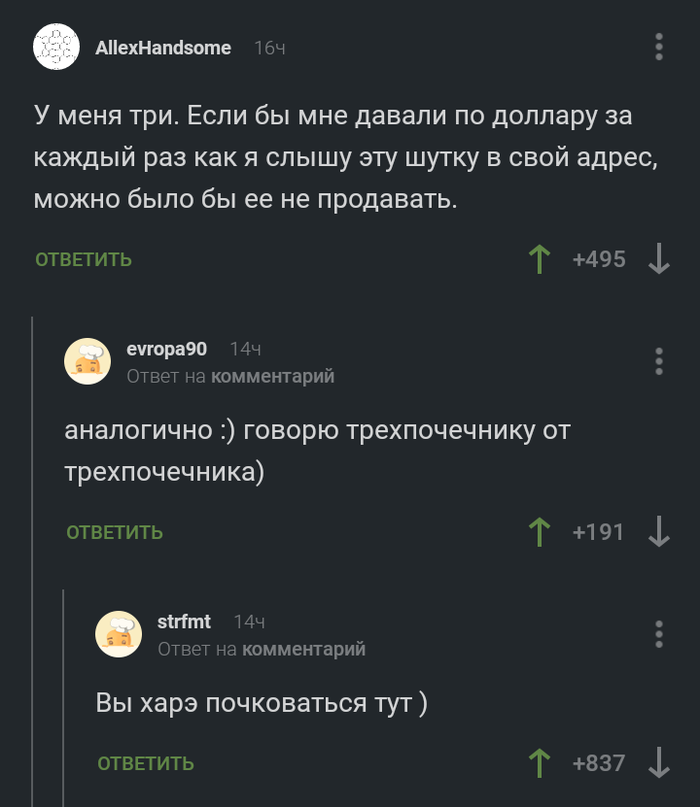Screen dimensions: 700x807
Task: Upvote strfmt's comment
Action: coord(539,762)
